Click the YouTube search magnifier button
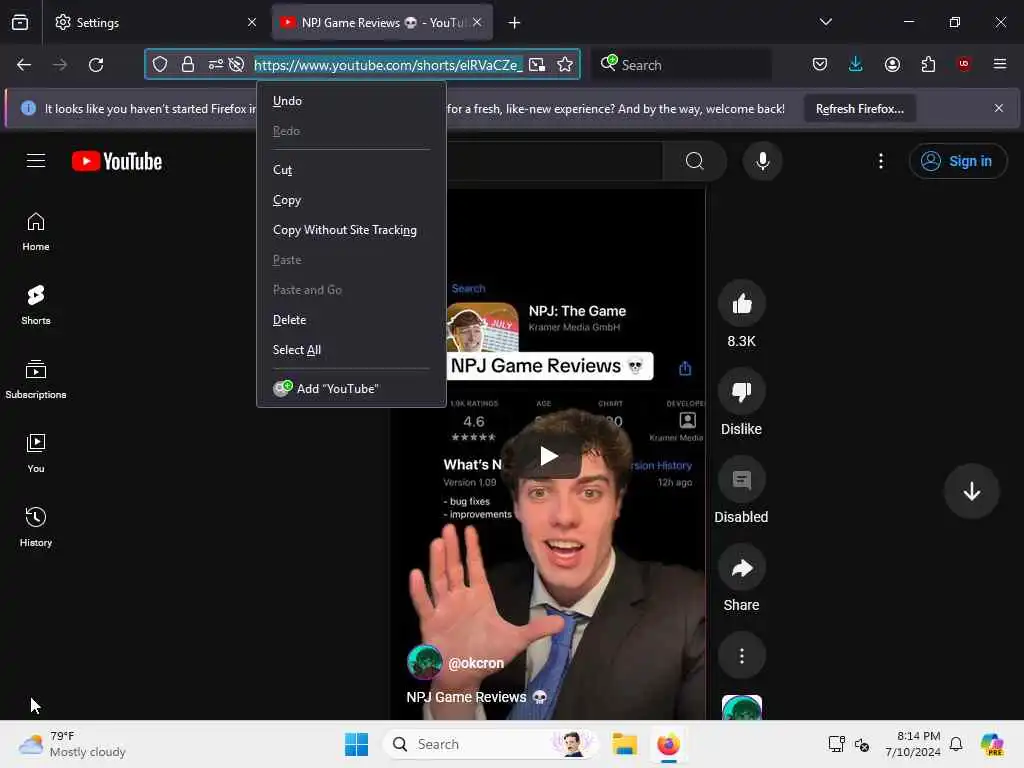Viewport: 1024px width, 768px height. tap(695, 161)
